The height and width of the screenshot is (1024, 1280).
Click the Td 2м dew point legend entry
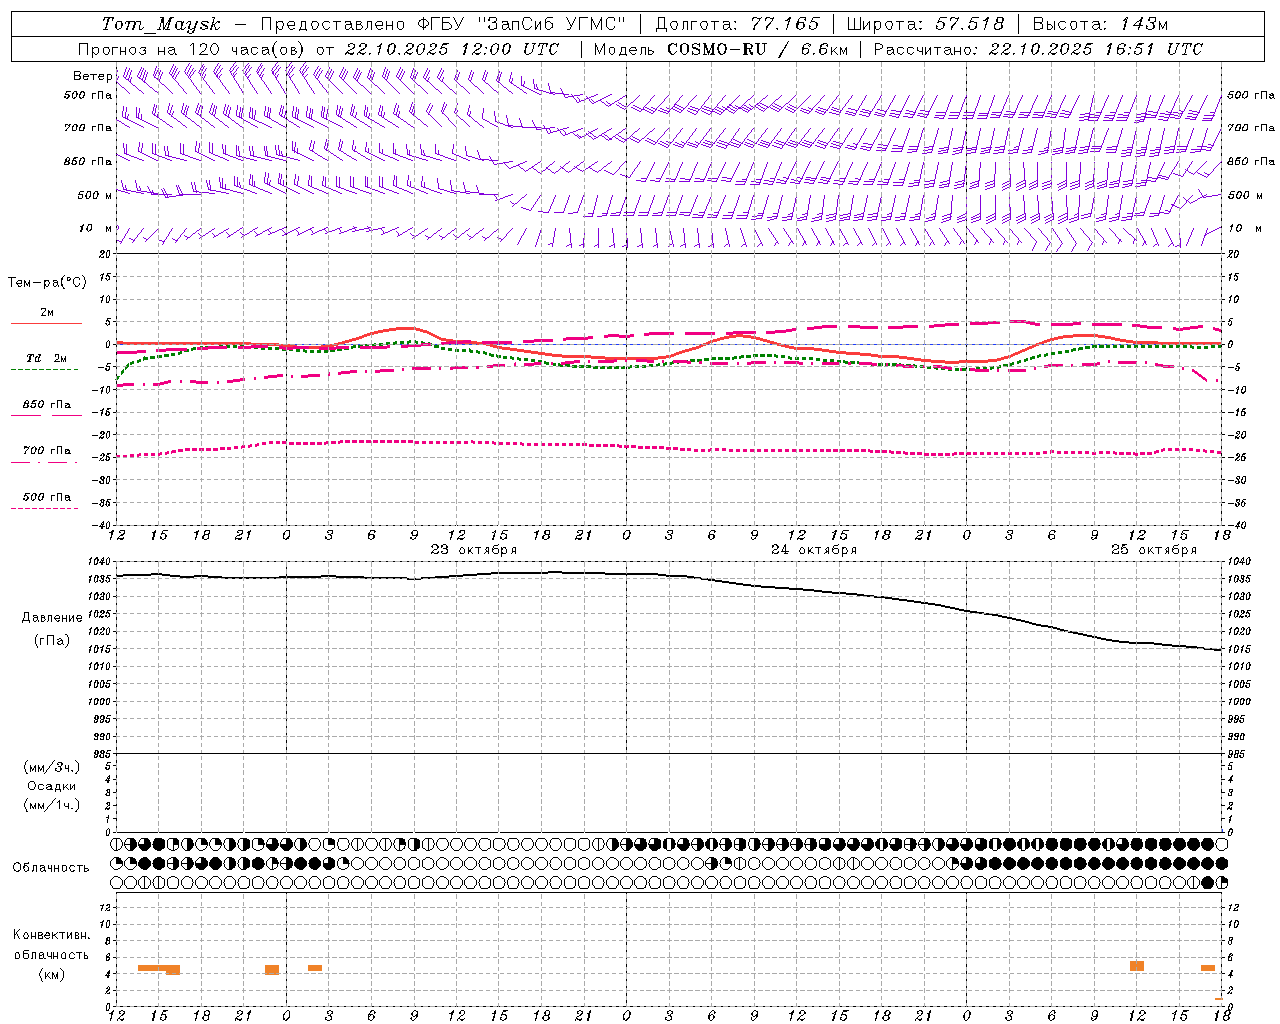(x=47, y=358)
